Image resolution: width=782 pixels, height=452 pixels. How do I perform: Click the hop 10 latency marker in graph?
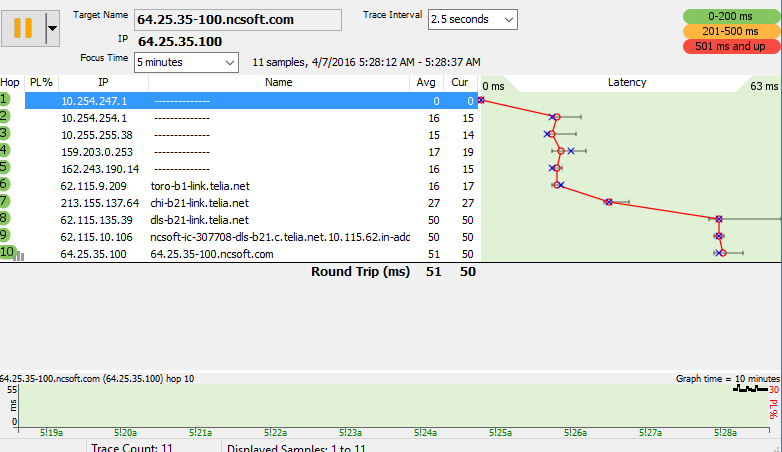click(x=723, y=253)
